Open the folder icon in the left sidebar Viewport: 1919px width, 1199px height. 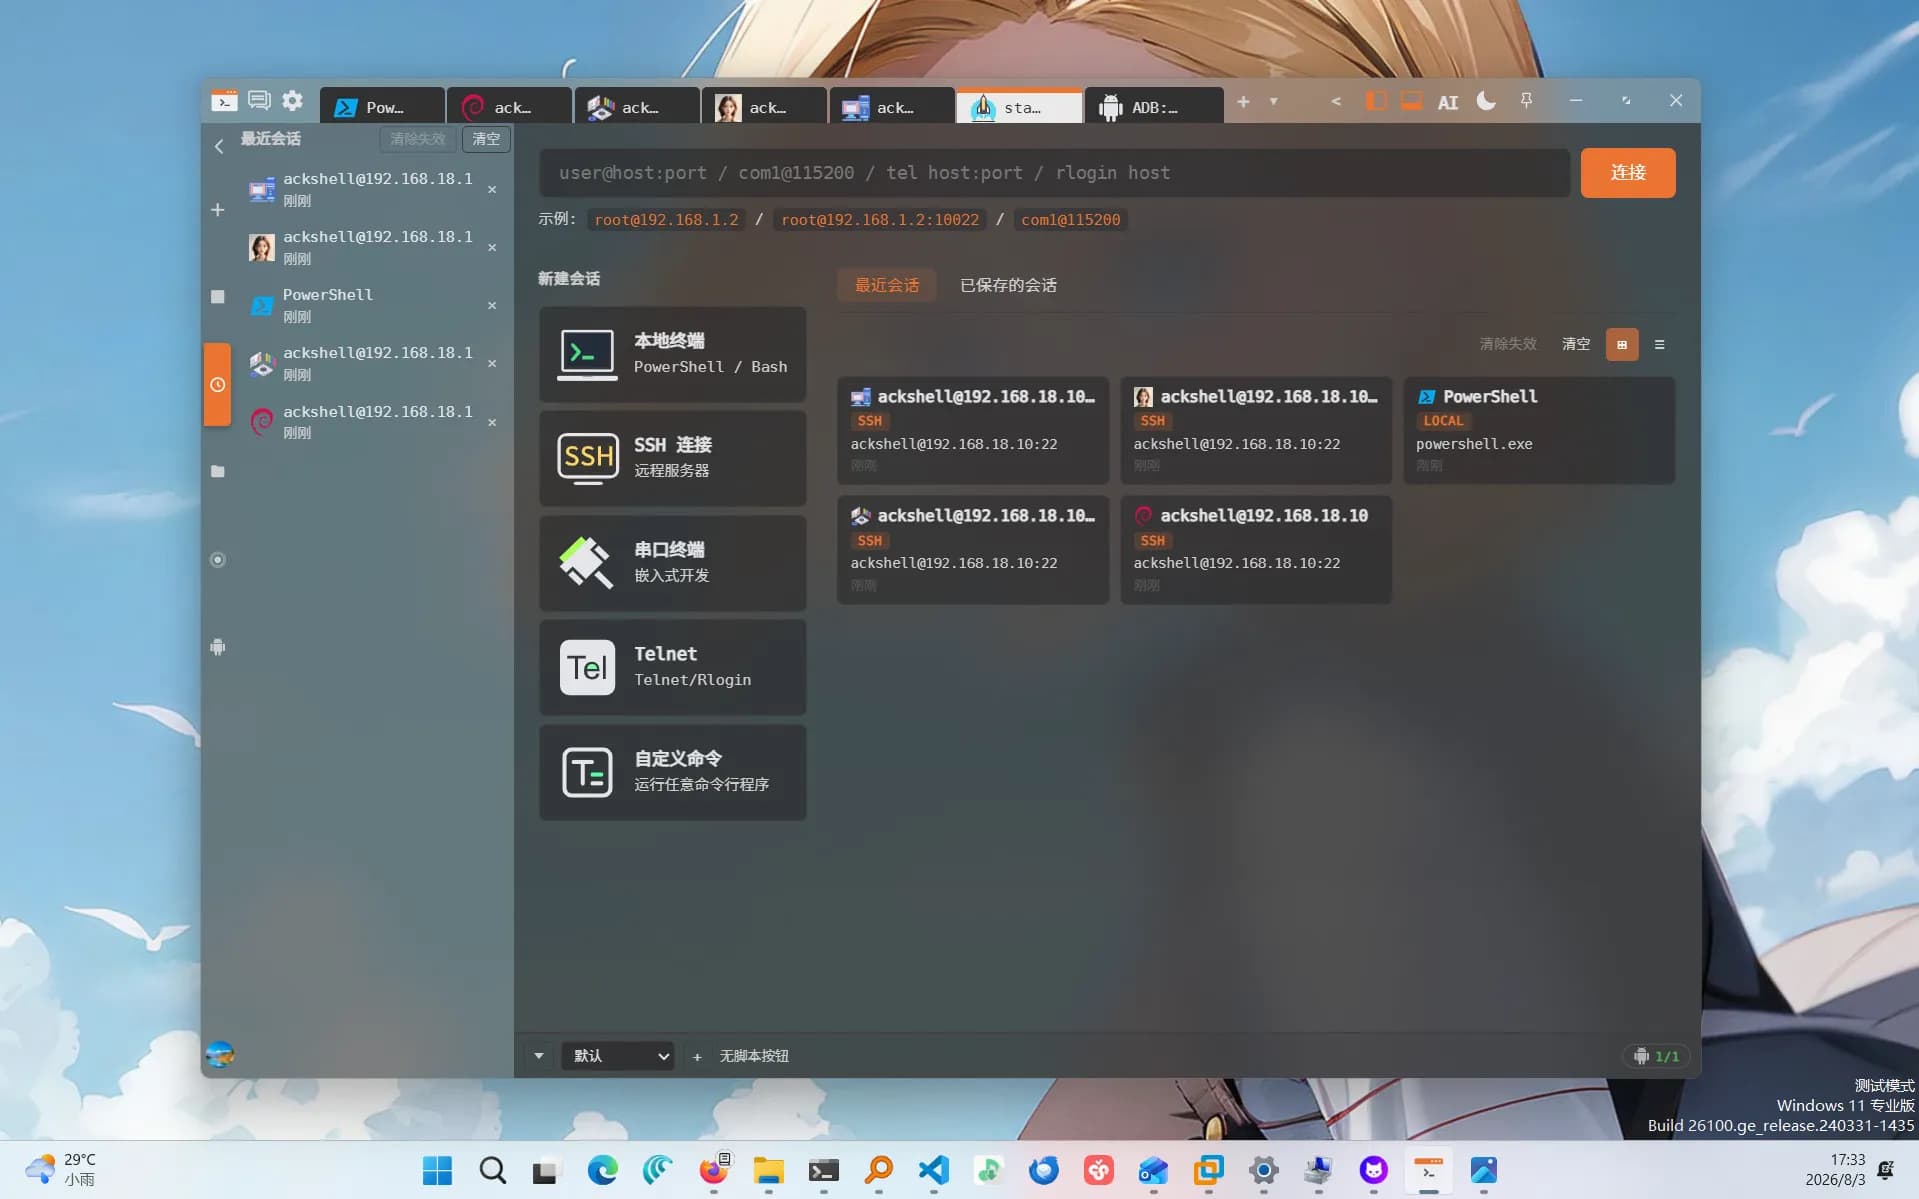(217, 471)
